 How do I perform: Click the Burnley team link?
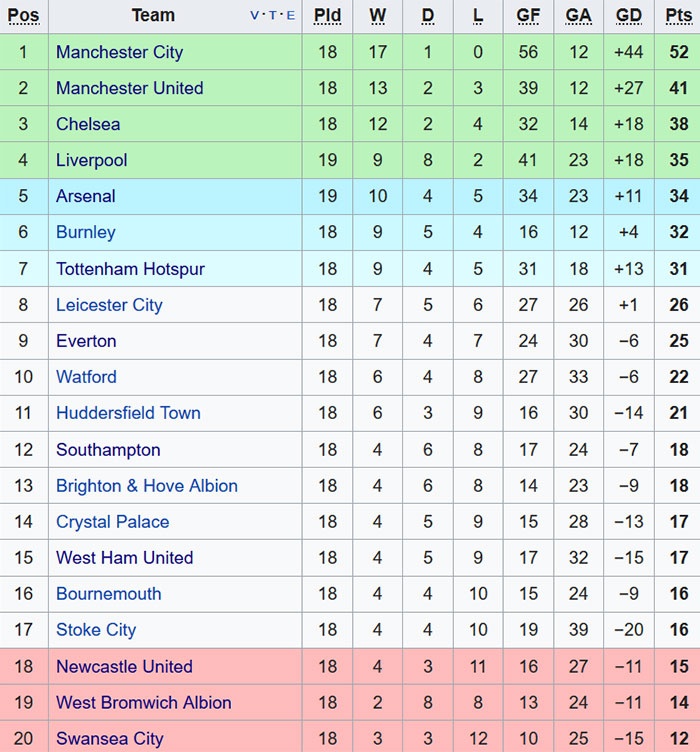coord(85,232)
